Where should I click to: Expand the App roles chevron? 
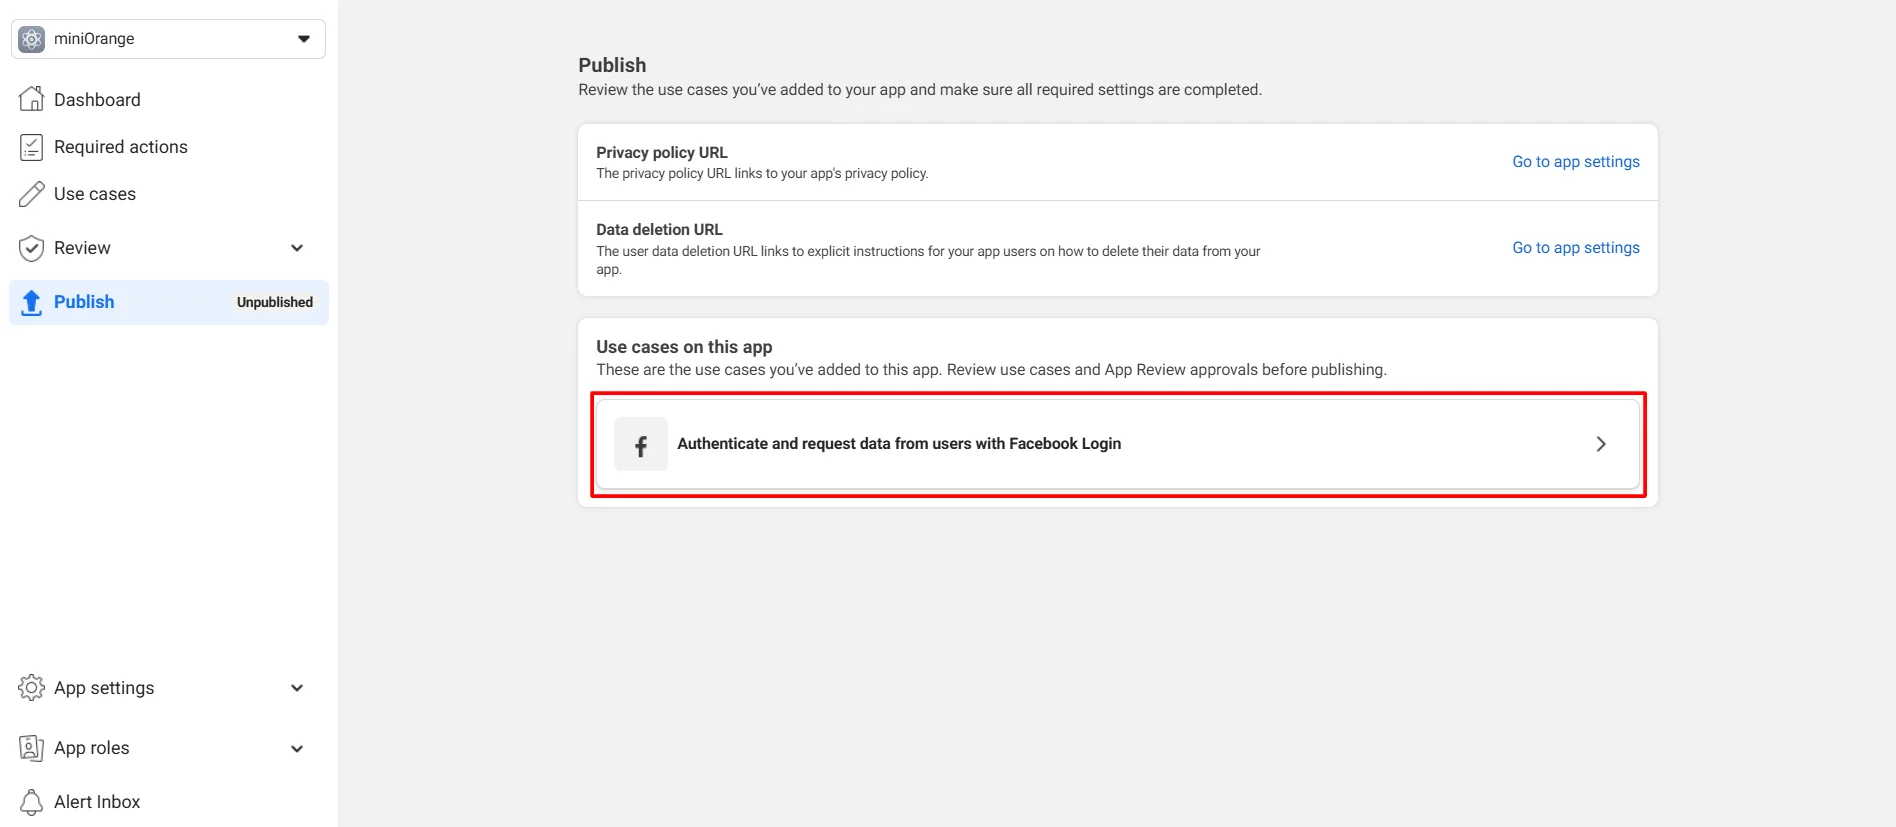(x=297, y=748)
